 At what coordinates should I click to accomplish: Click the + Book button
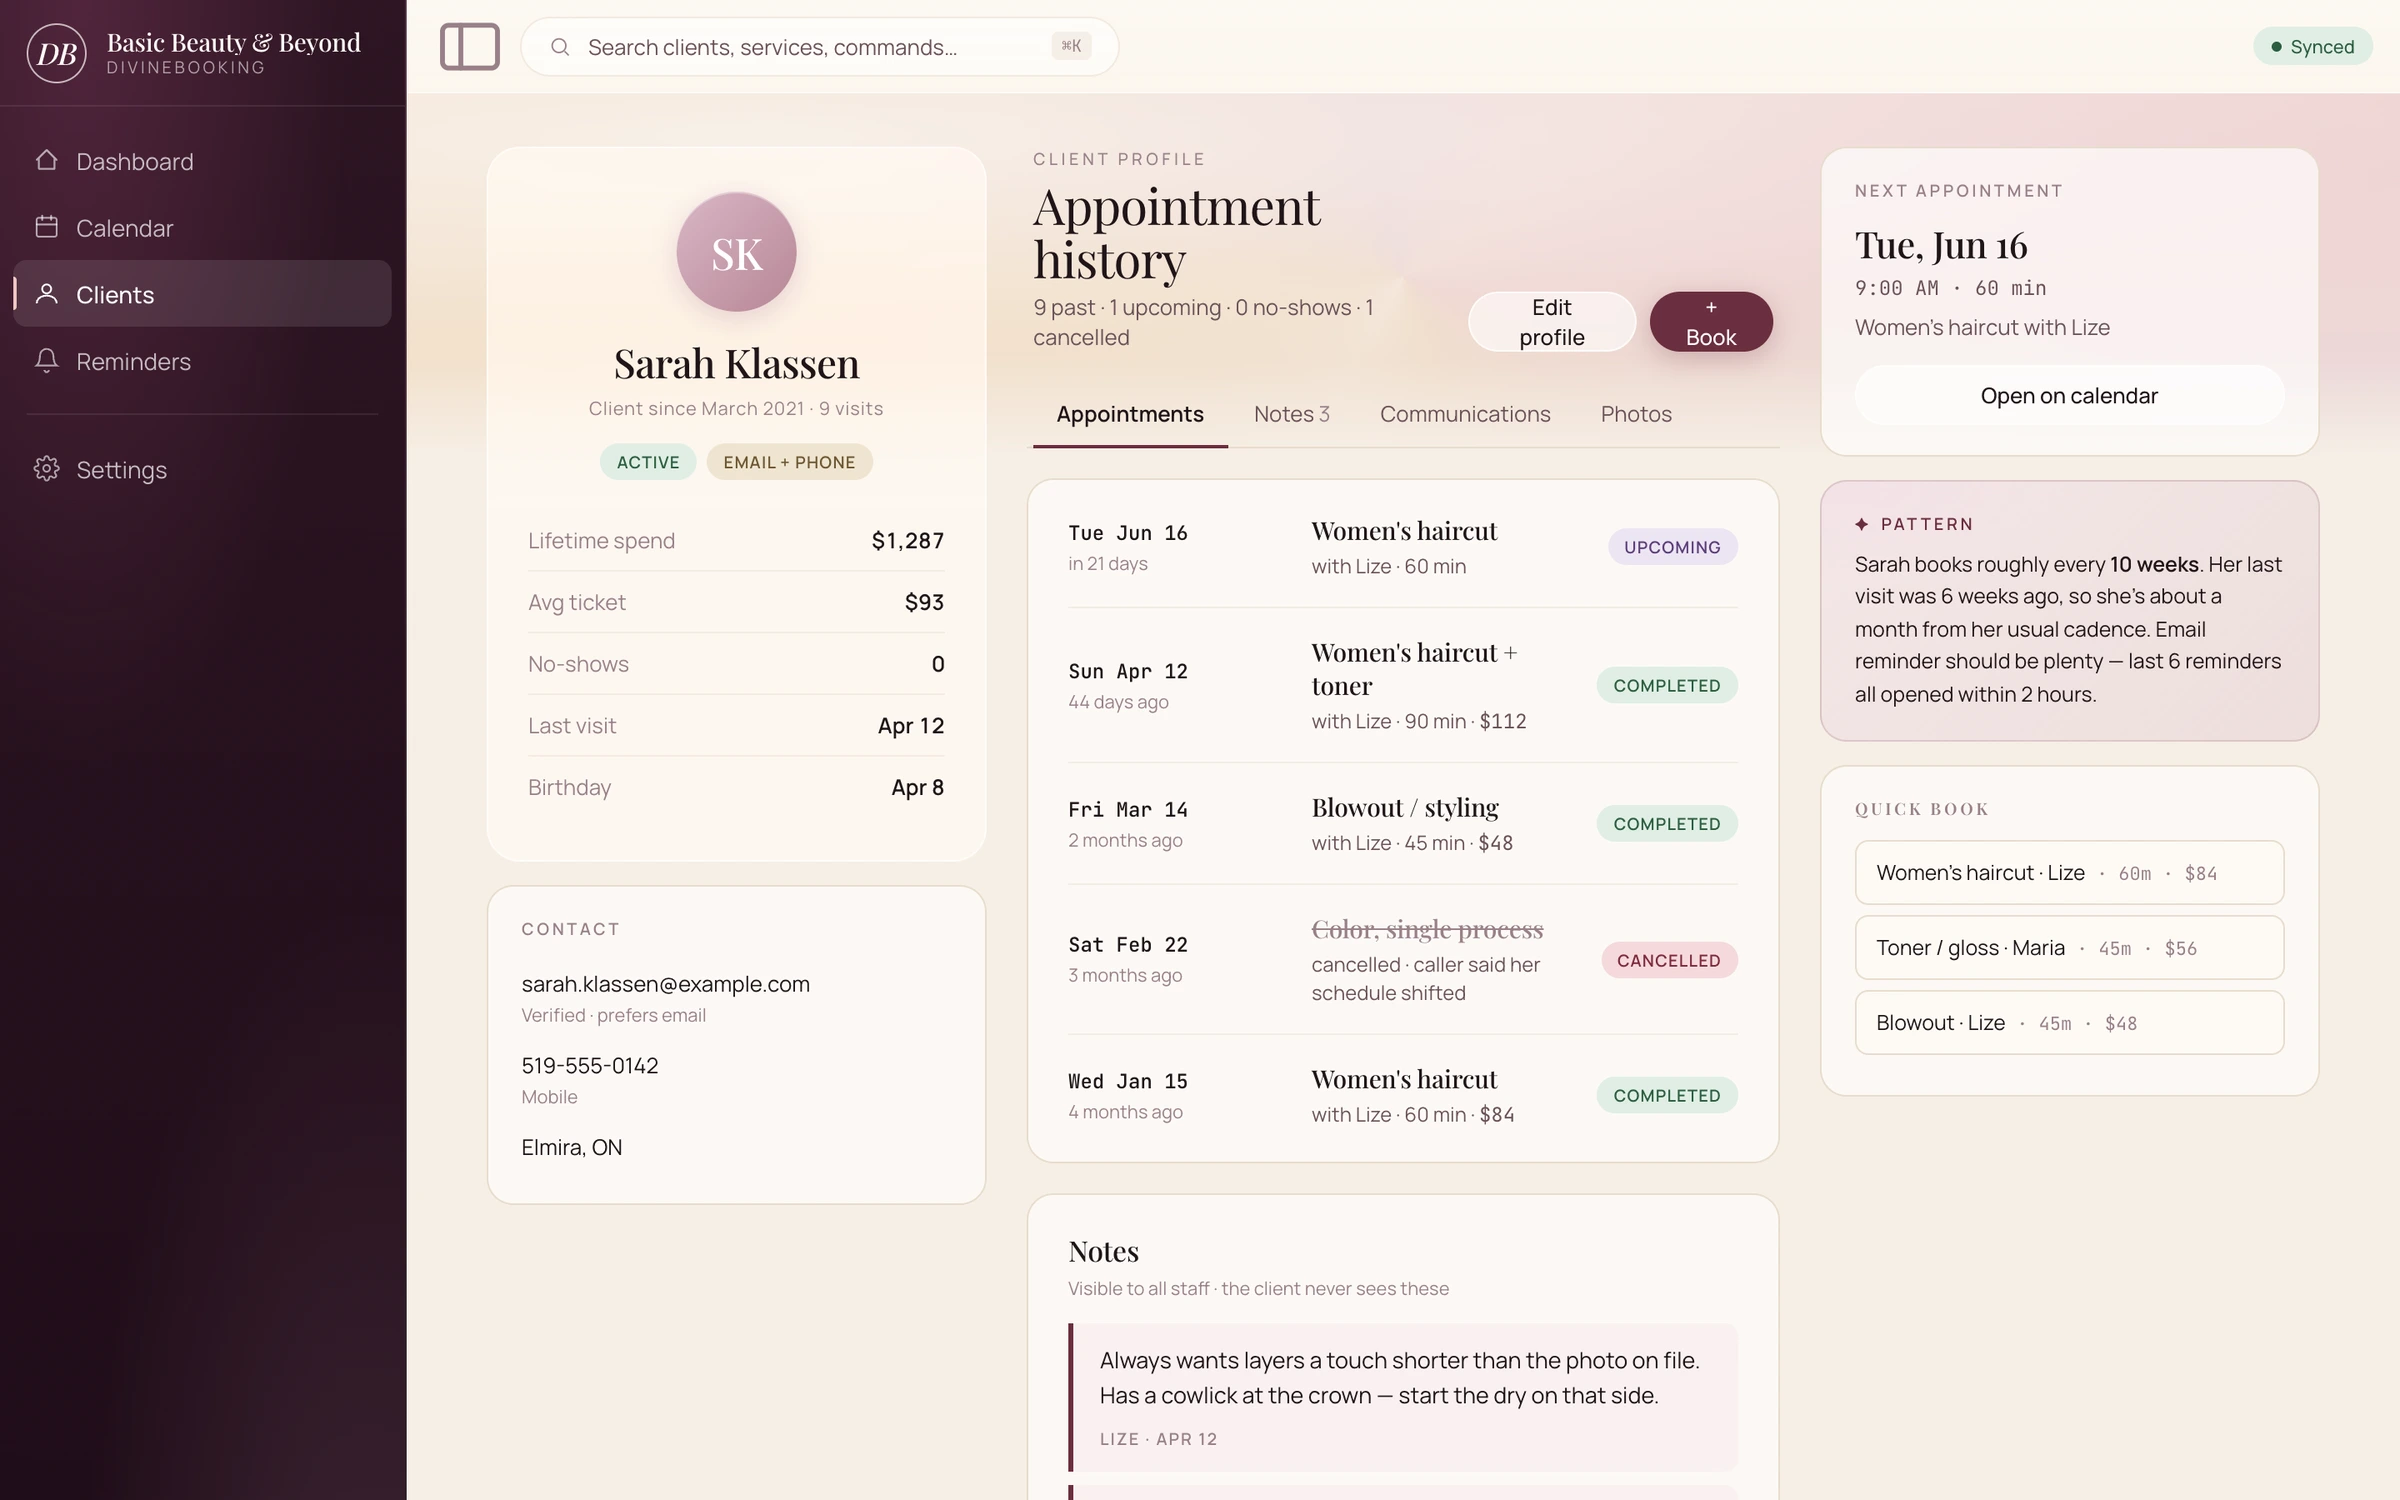tap(1711, 322)
